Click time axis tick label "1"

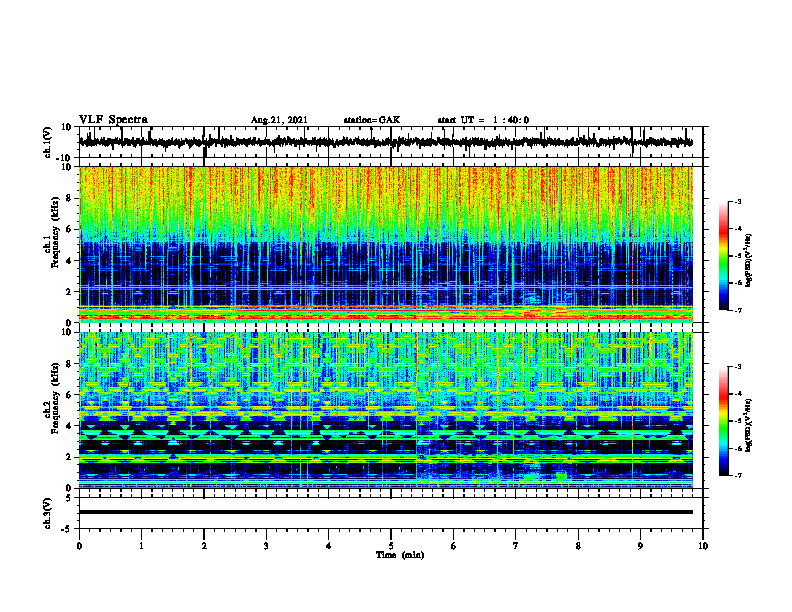[x=141, y=546]
